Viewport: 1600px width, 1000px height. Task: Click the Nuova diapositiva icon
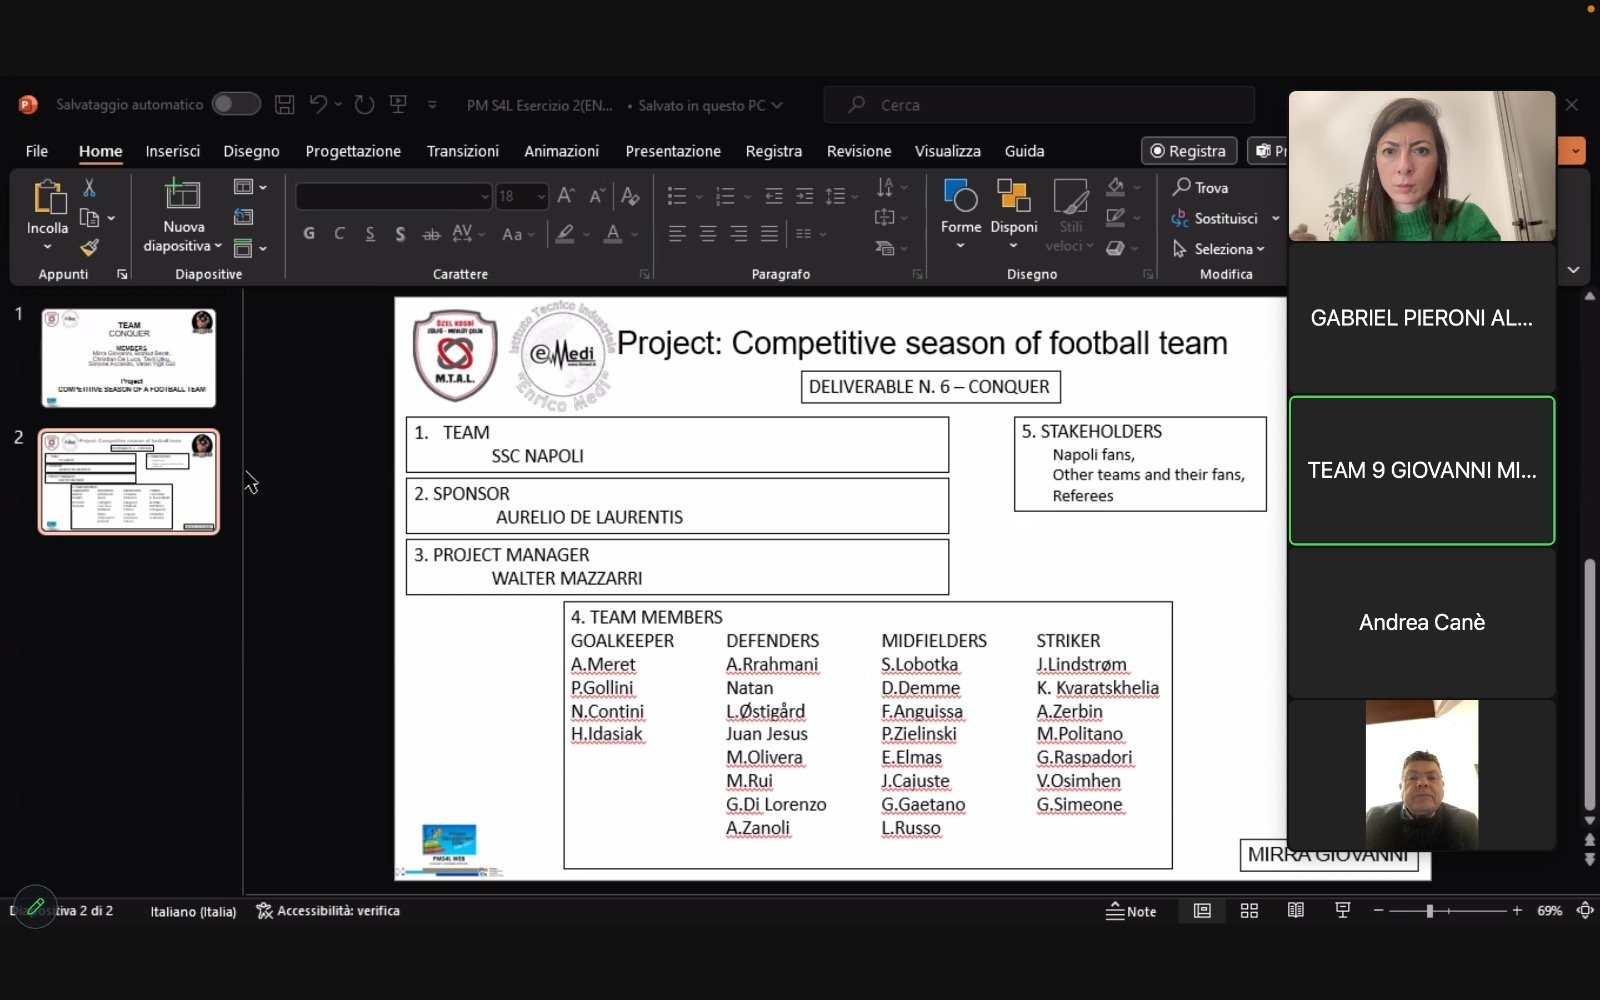point(183,195)
